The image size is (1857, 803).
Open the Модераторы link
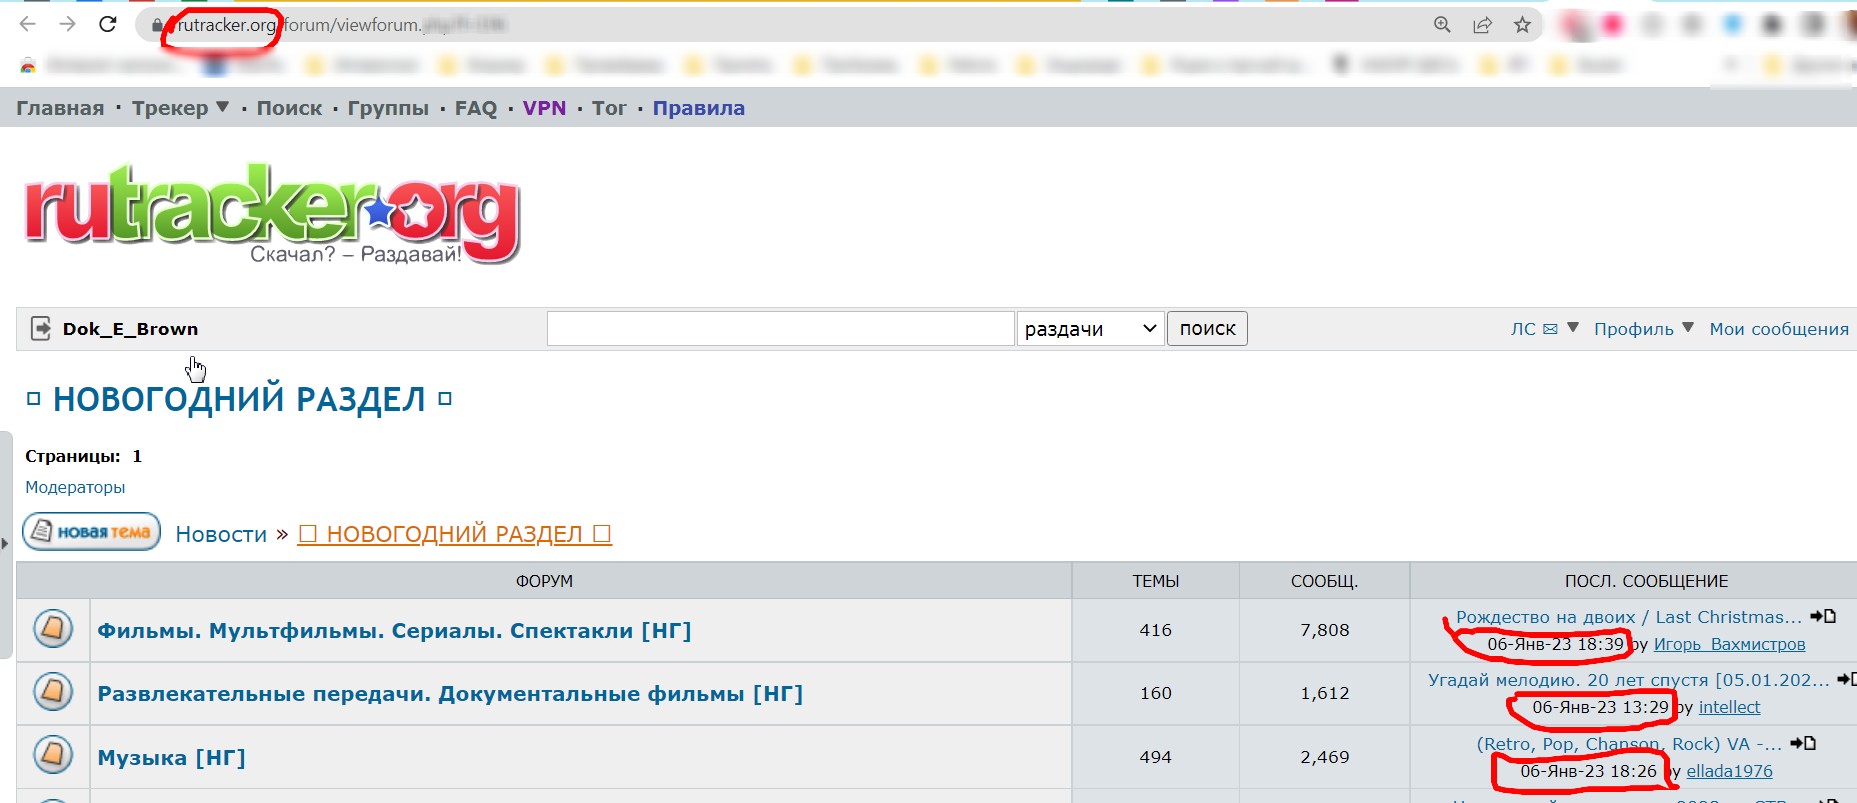click(x=75, y=487)
